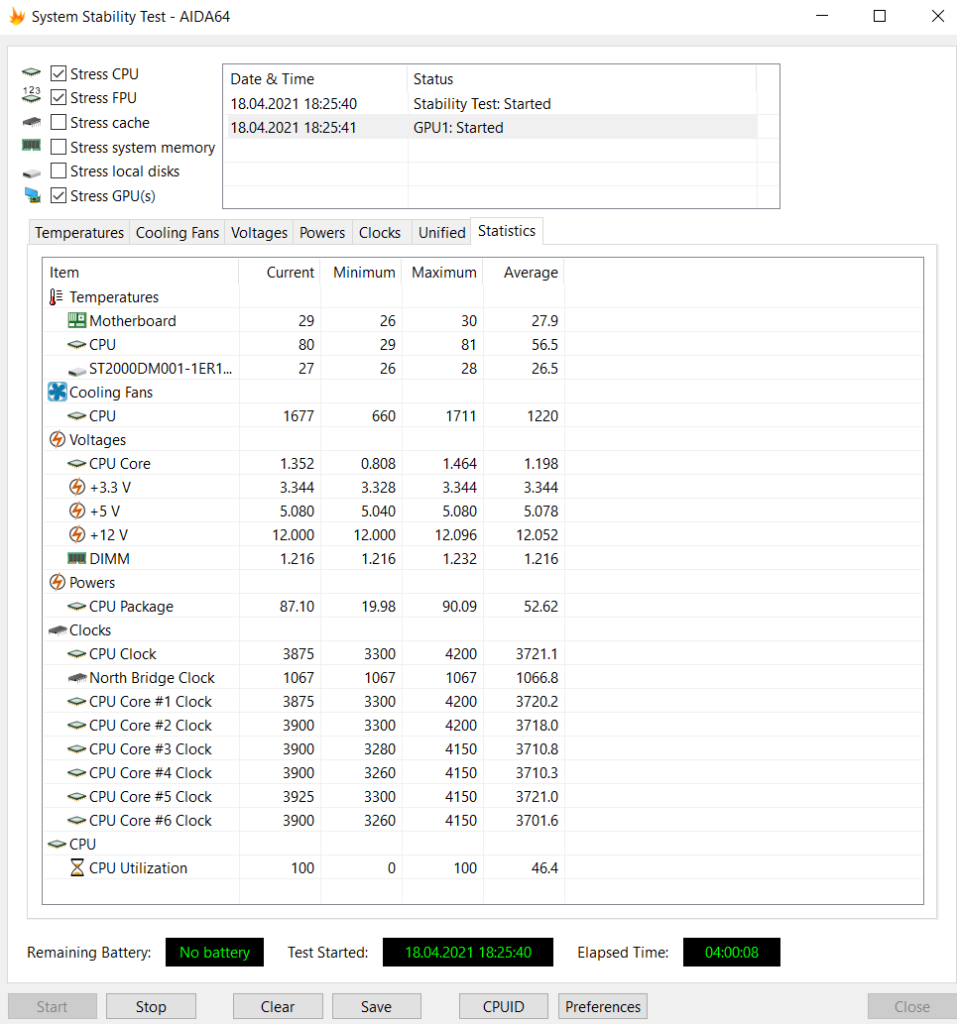Open the Unified tab
Screen dimensions: 957x1024
click(x=442, y=232)
